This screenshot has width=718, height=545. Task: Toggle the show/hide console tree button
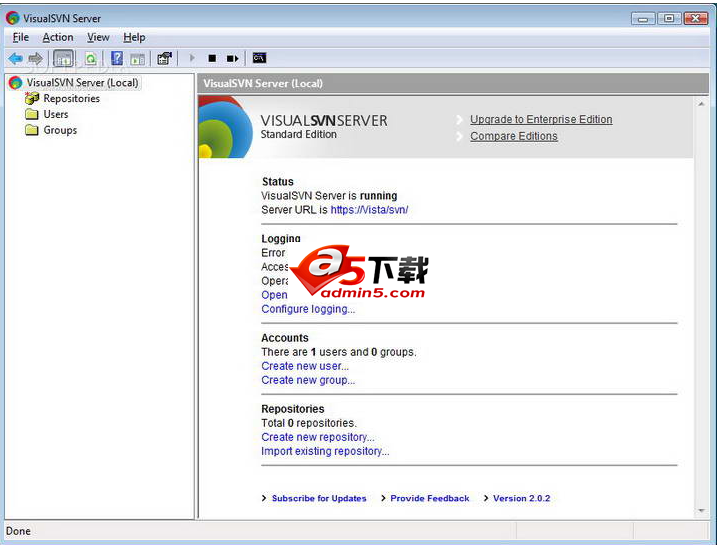point(63,59)
